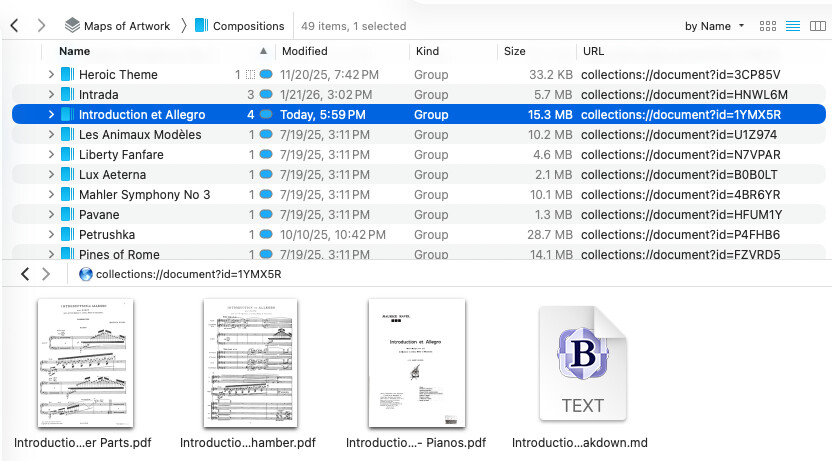Go back using top navigation arrow
This screenshot has width=832, height=461.
coord(15,26)
